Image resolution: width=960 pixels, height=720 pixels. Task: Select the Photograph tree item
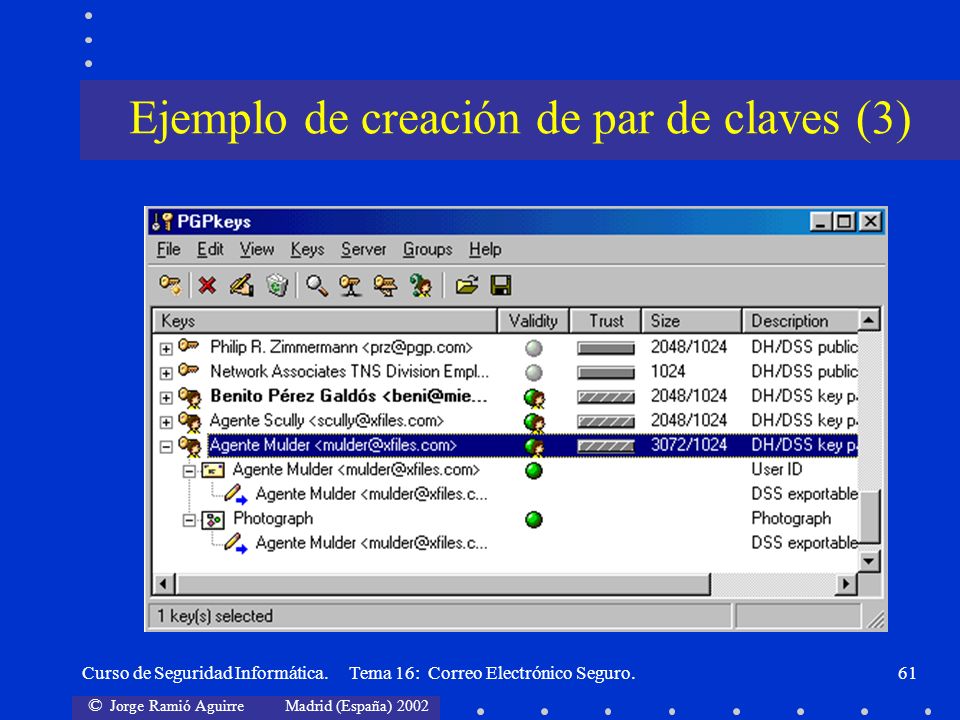tap(273, 519)
